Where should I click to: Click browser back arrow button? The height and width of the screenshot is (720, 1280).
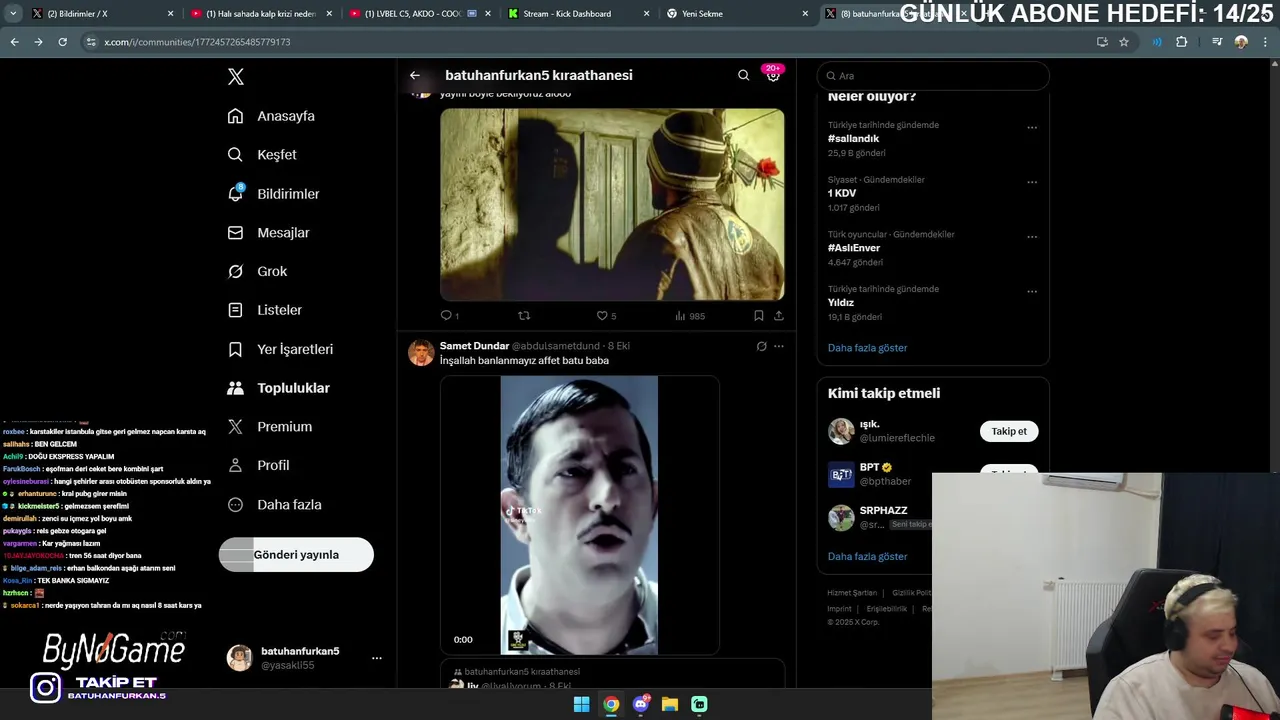click(x=14, y=42)
